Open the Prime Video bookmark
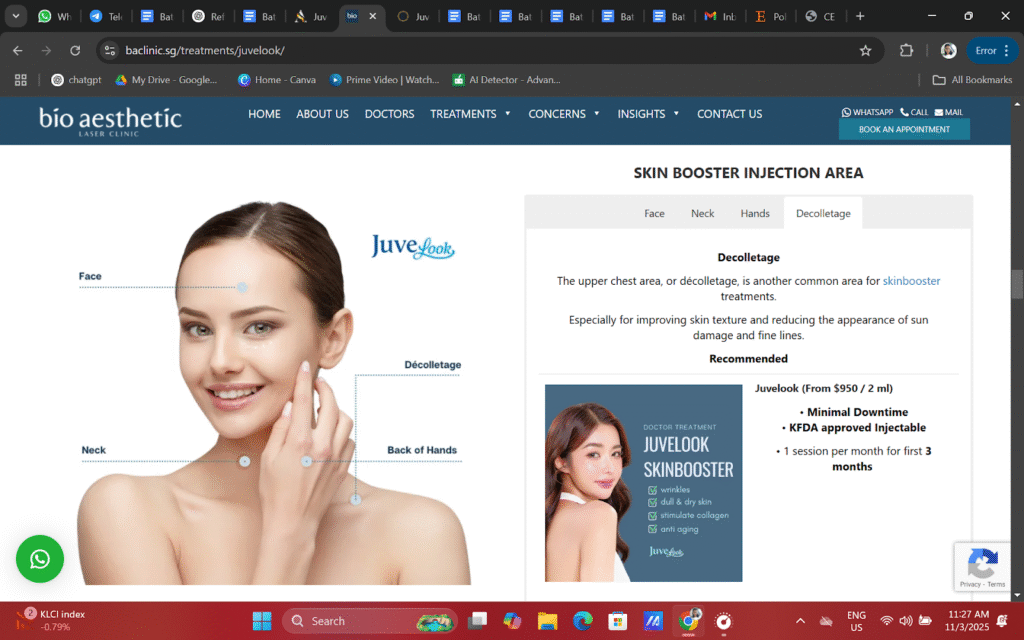 pos(384,80)
